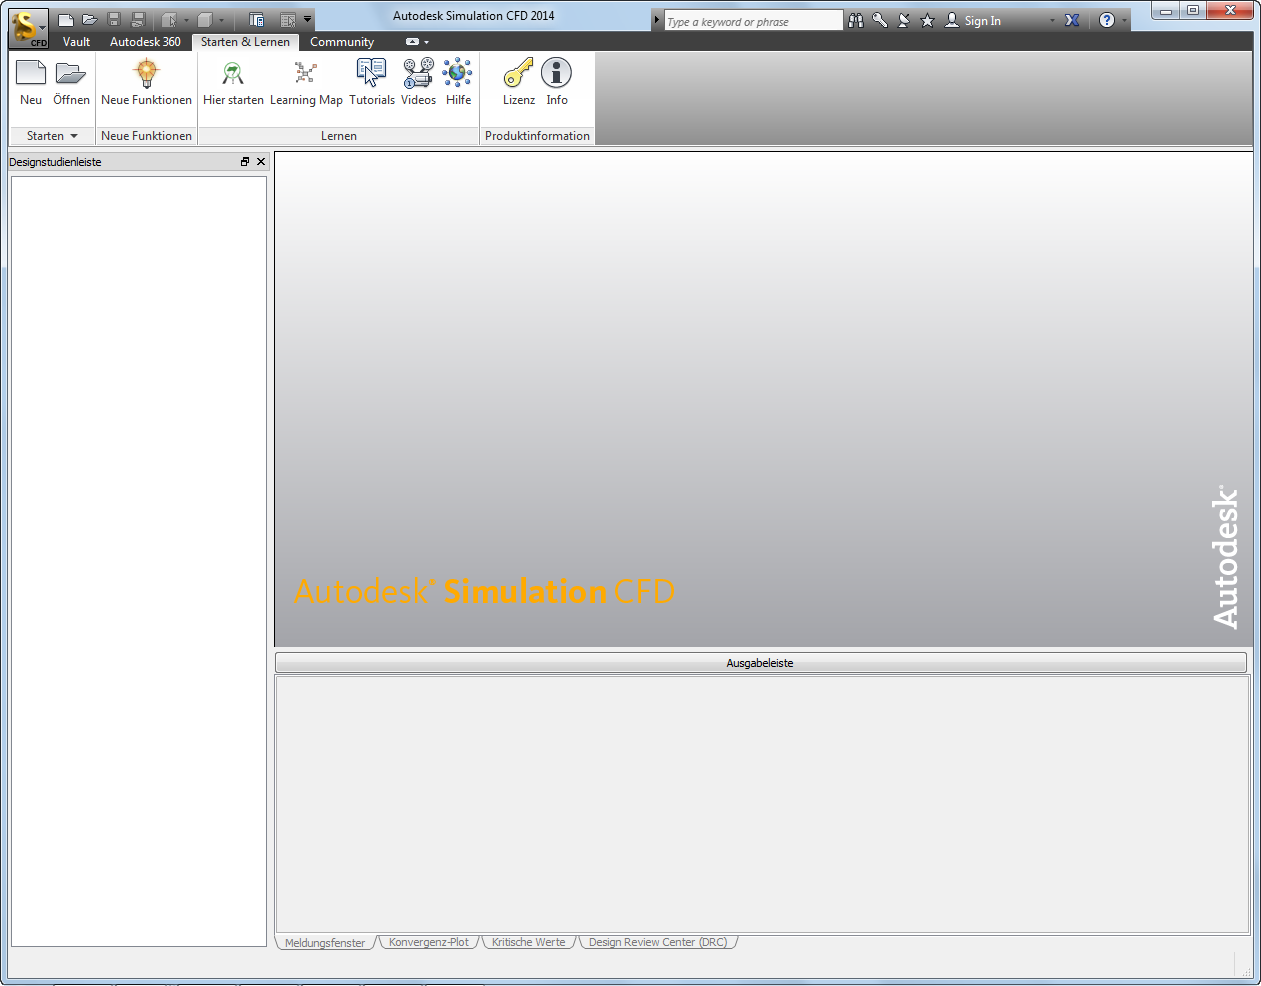Viewport: 1261px width, 986px height.
Task: Expand the search field arrow toggle
Action: coord(657,21)
